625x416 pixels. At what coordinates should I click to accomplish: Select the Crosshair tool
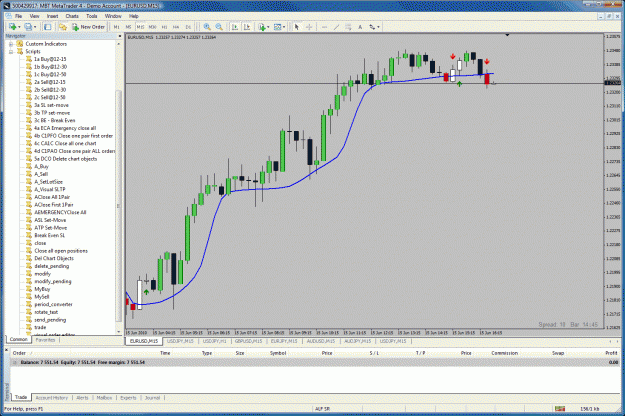pos(309,27)
